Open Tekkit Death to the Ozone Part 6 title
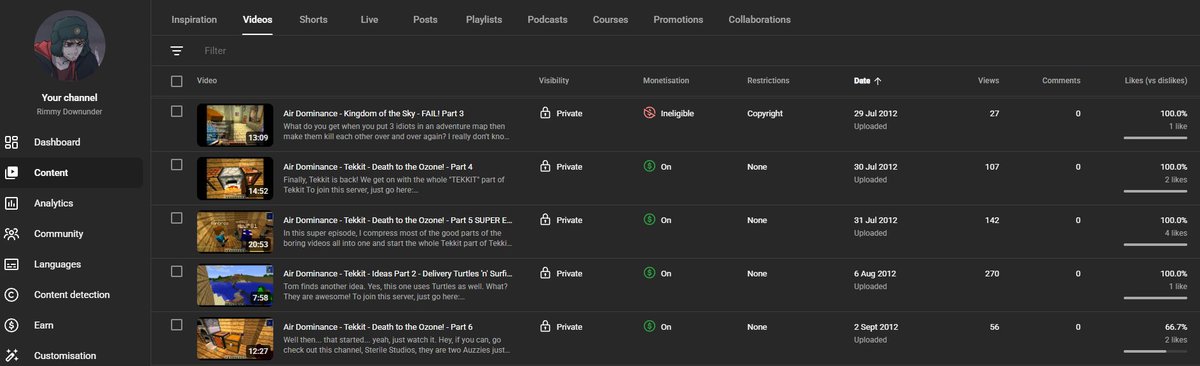This screenshot has width=1200, height=366. 378,326
